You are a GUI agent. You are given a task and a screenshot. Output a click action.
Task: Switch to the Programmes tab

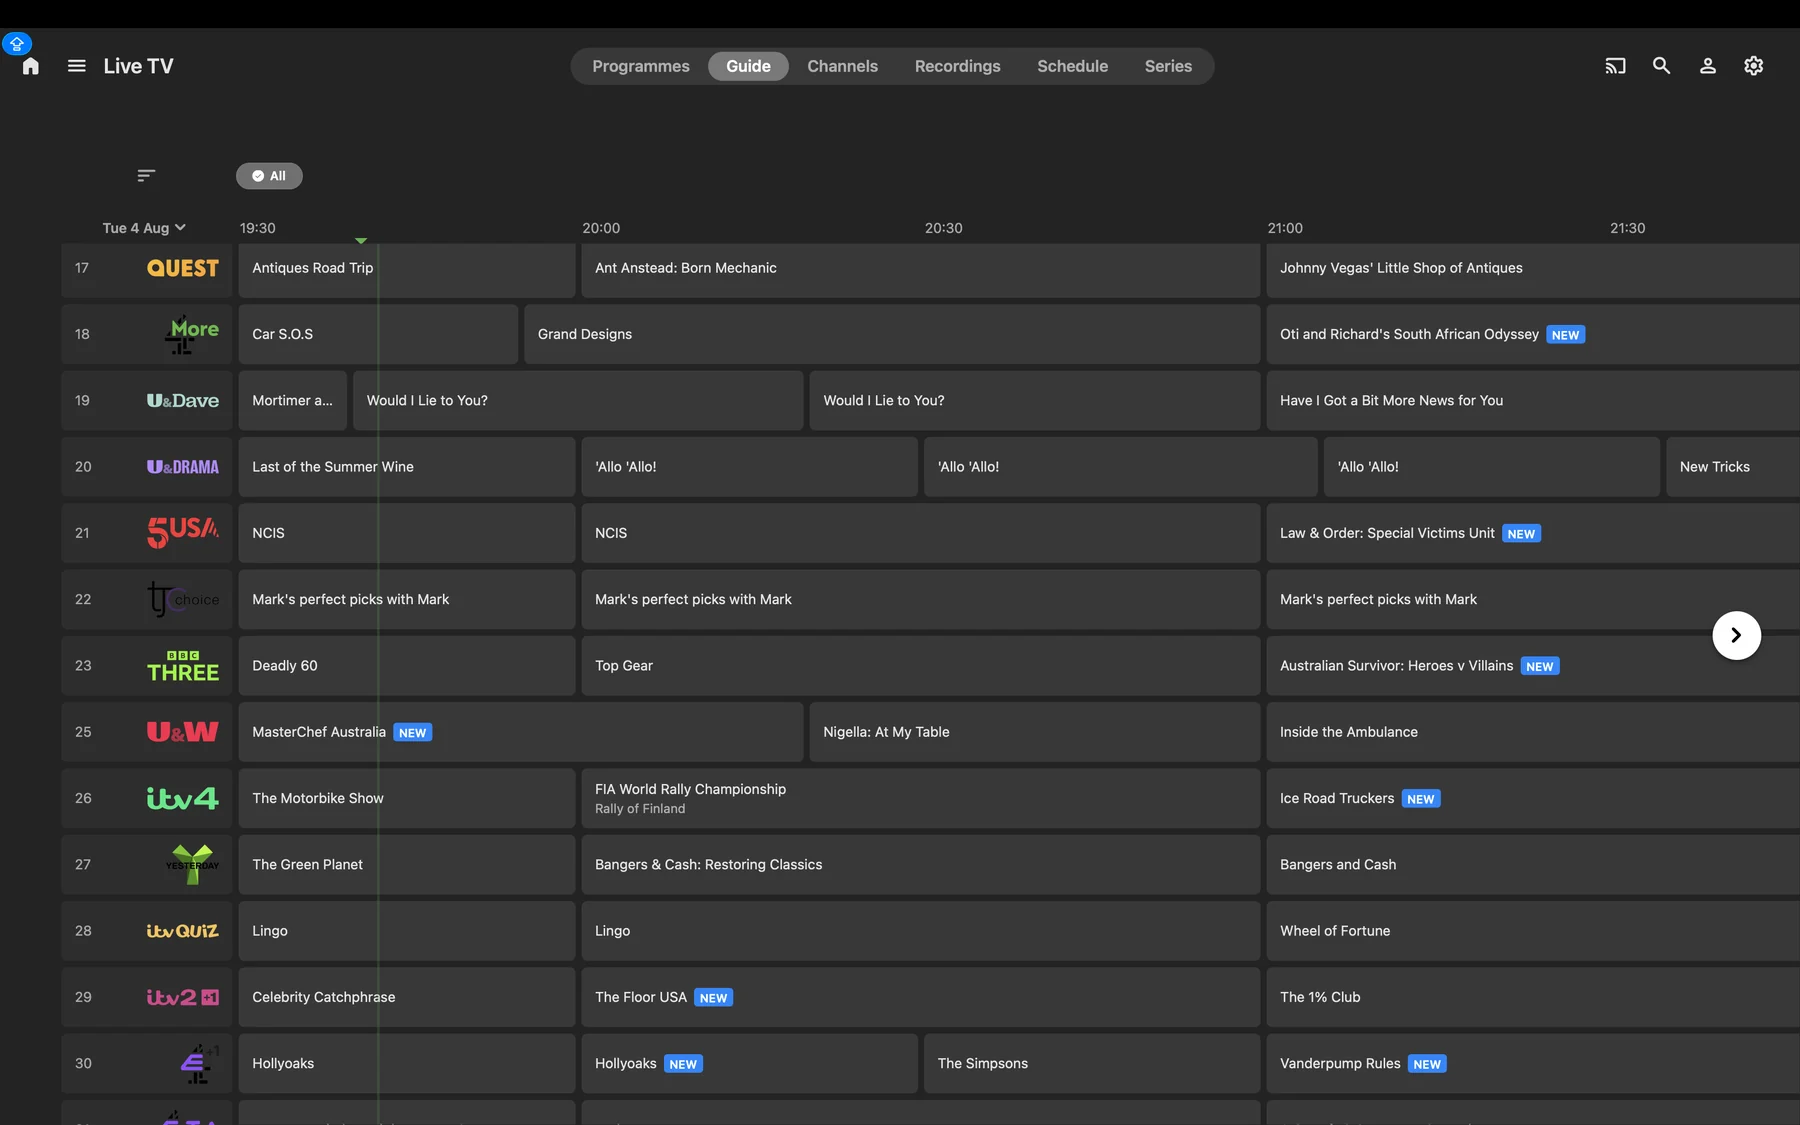click(x=641, y=66)
